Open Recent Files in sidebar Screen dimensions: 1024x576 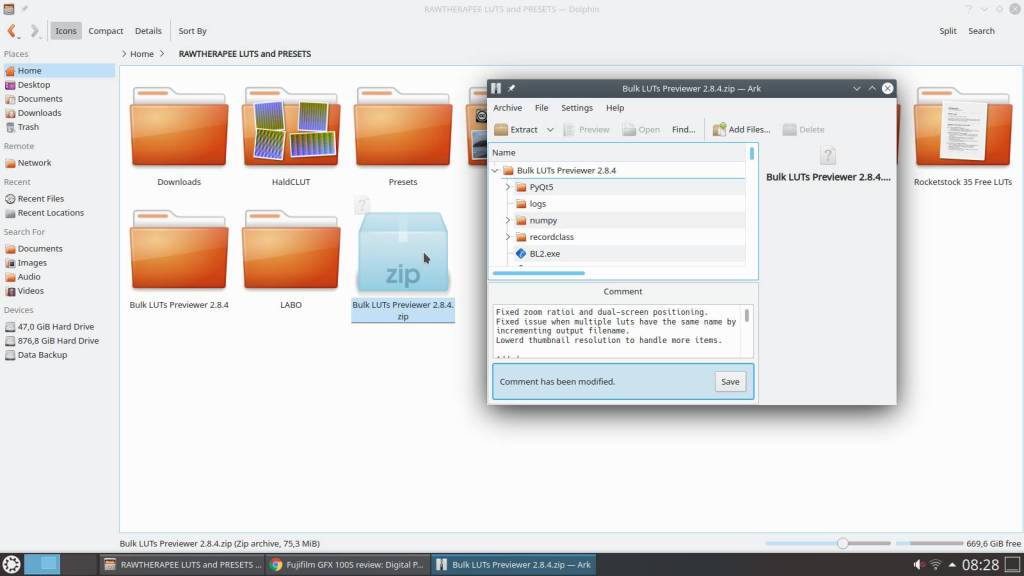click(58, 199)
